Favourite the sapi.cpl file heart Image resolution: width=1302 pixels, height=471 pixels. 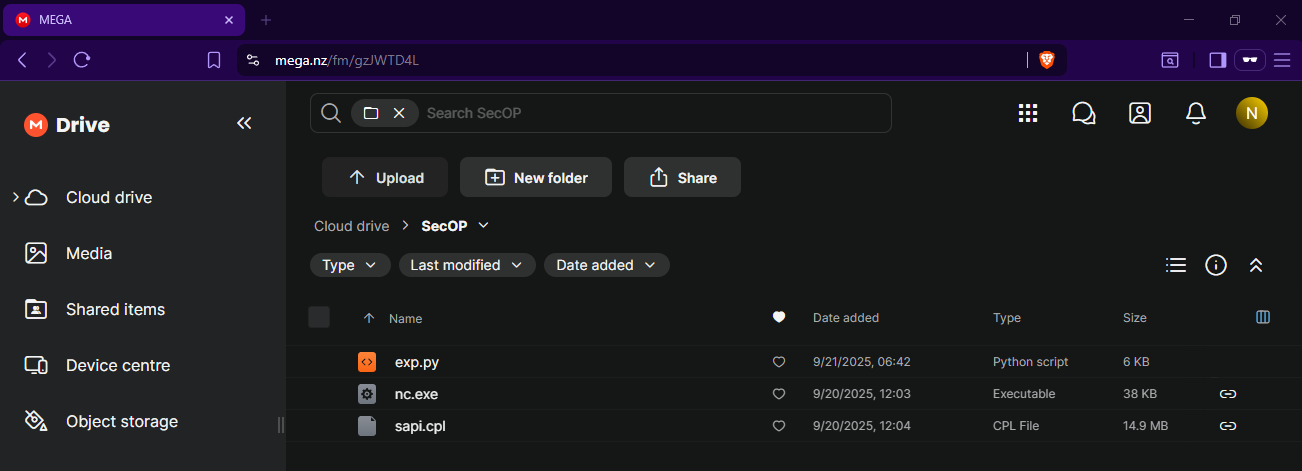coord(779,426)
